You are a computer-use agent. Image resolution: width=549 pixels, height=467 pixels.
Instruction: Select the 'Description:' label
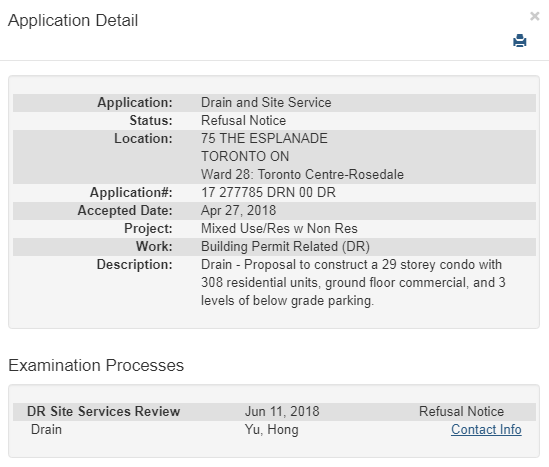click(134, 265)
